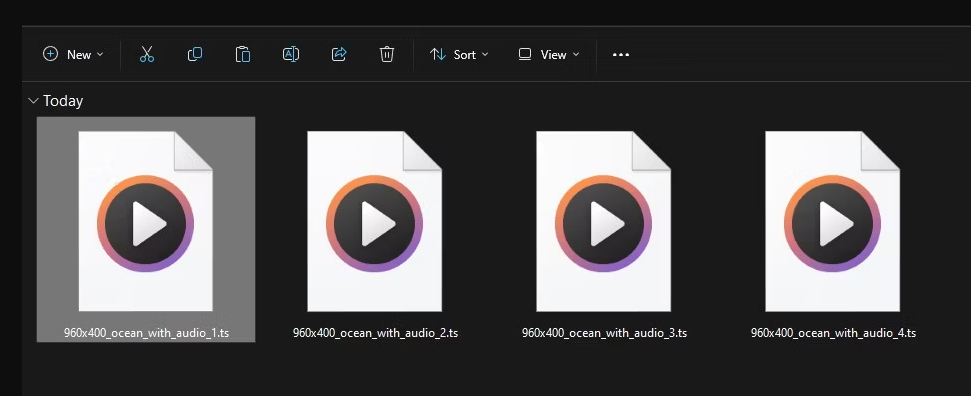
Task: Collapse the Today group chevron
Action: pyautogui.click(x=33, y=100)
